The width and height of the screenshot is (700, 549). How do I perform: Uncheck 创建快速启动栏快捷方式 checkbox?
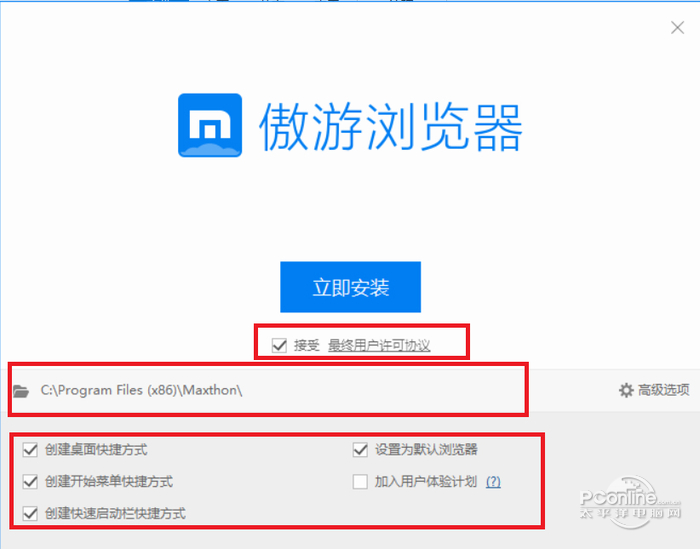pos(30,513)
